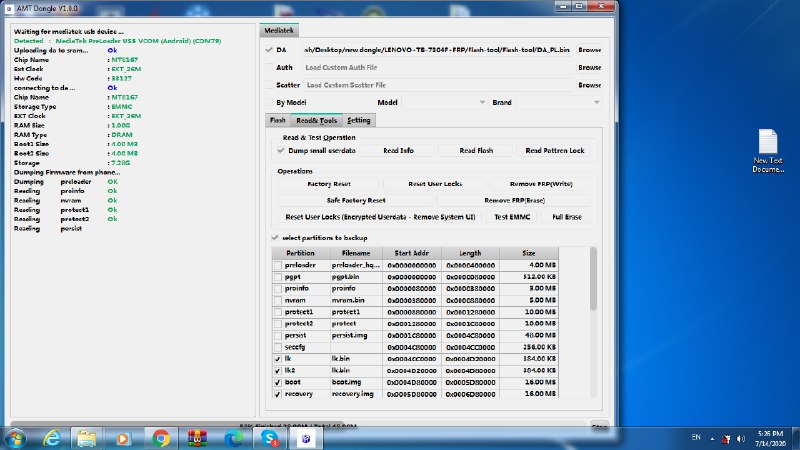Toggle select partitions to backup checkbox
This screenshot has width=800, height=450.
point(275,238)
